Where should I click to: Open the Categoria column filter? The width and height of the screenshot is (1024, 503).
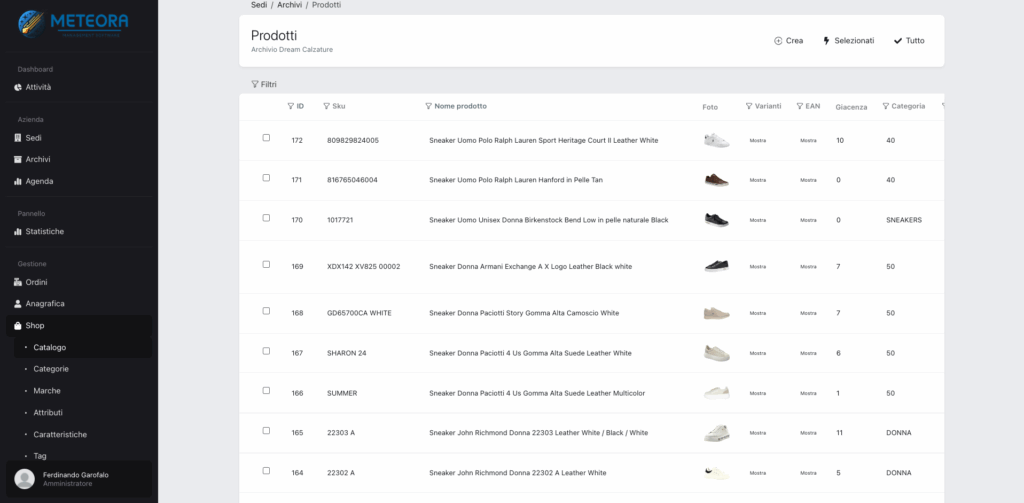pyautogui.click(x=903, y=106)
